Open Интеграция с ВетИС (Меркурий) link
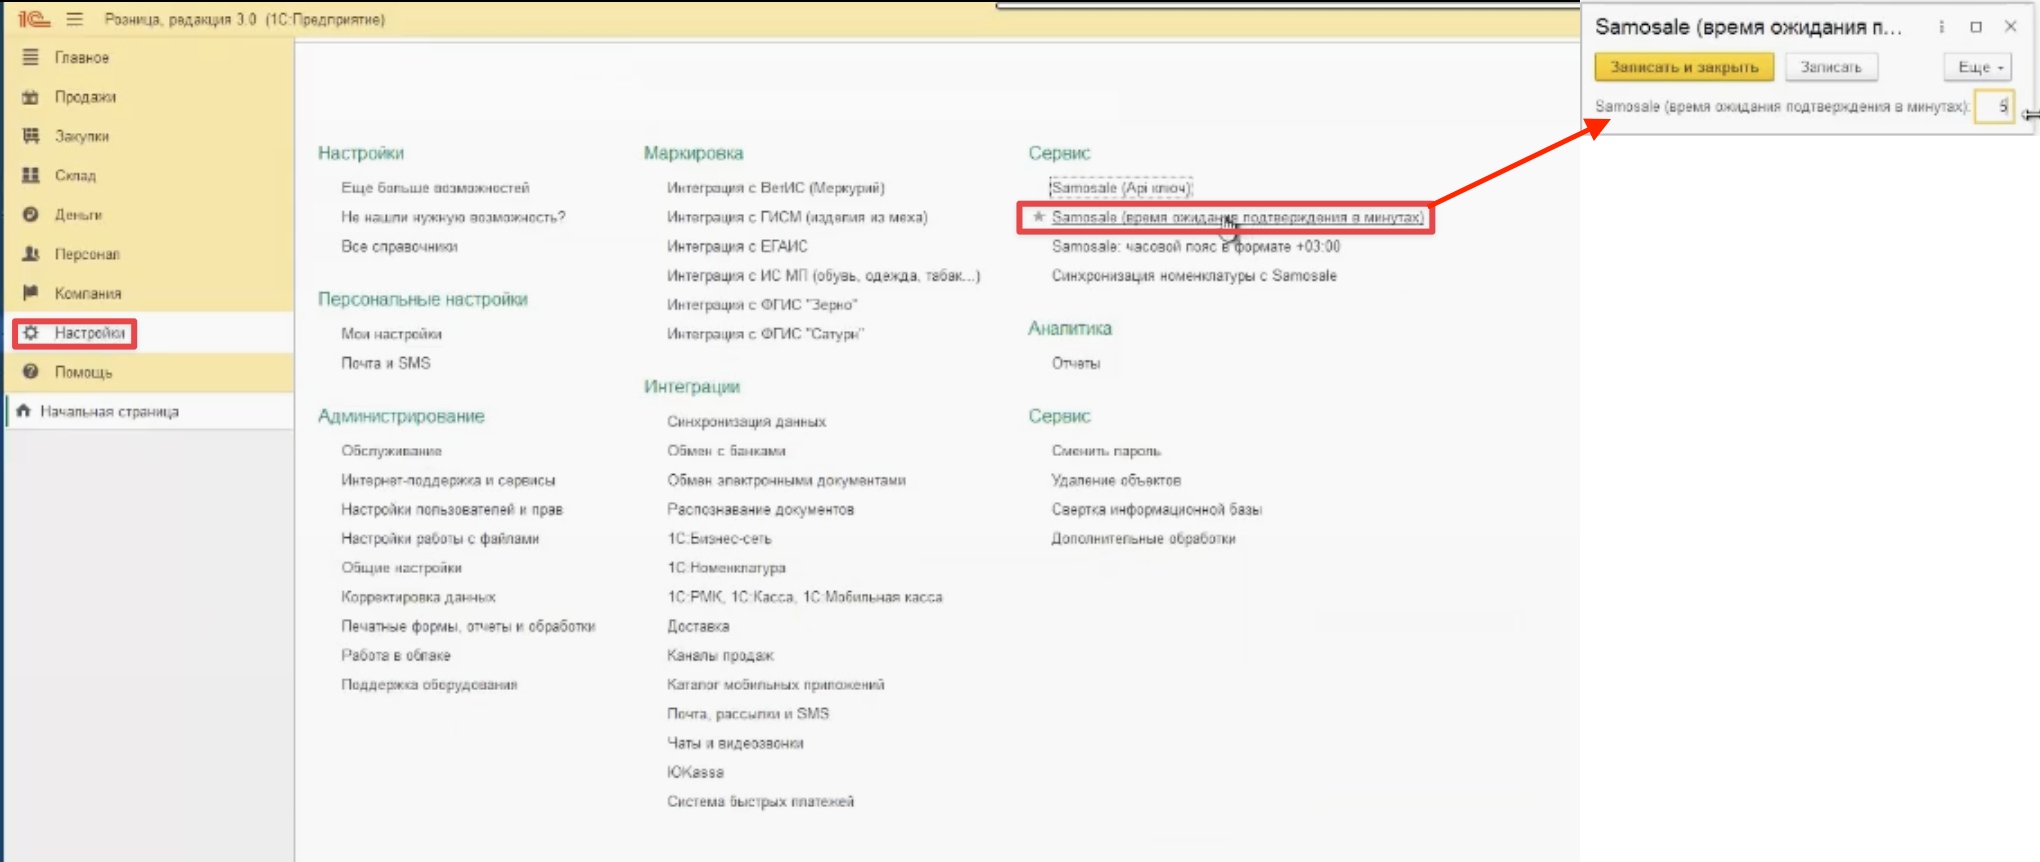Image resolution: width=2040 pixels, height=862 pixels. [776, 188]
